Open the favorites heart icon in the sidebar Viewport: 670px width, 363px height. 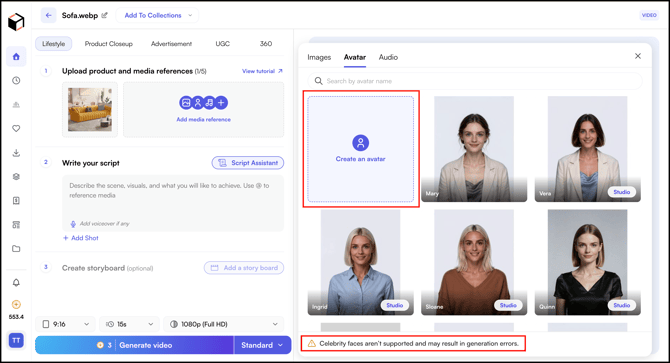[16, 129]
